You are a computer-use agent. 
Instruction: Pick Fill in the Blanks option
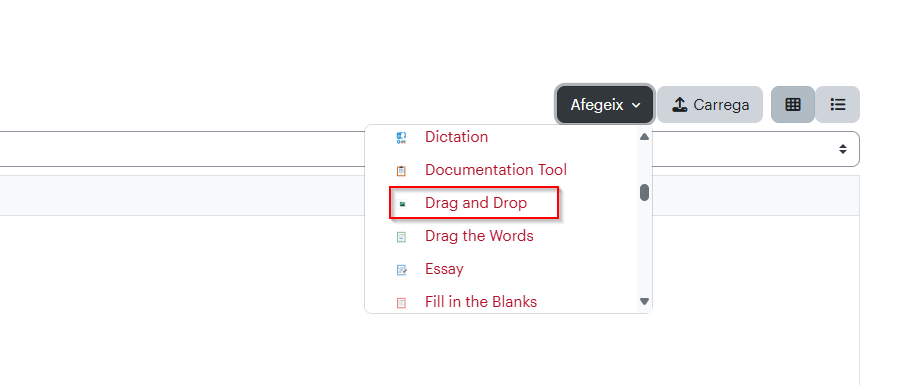(480, 301)
